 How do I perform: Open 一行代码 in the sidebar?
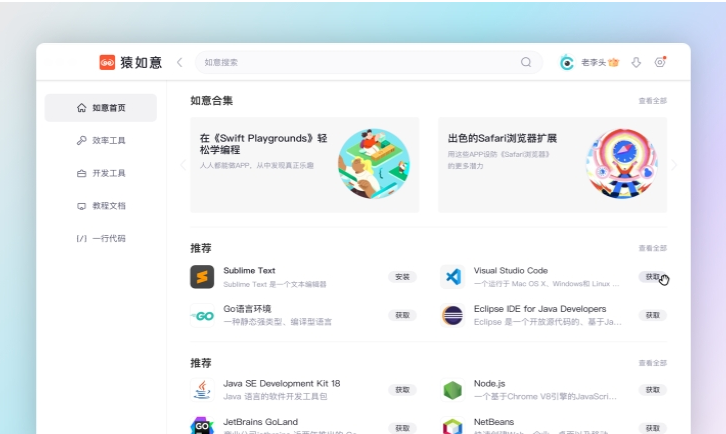coord(100,239)
